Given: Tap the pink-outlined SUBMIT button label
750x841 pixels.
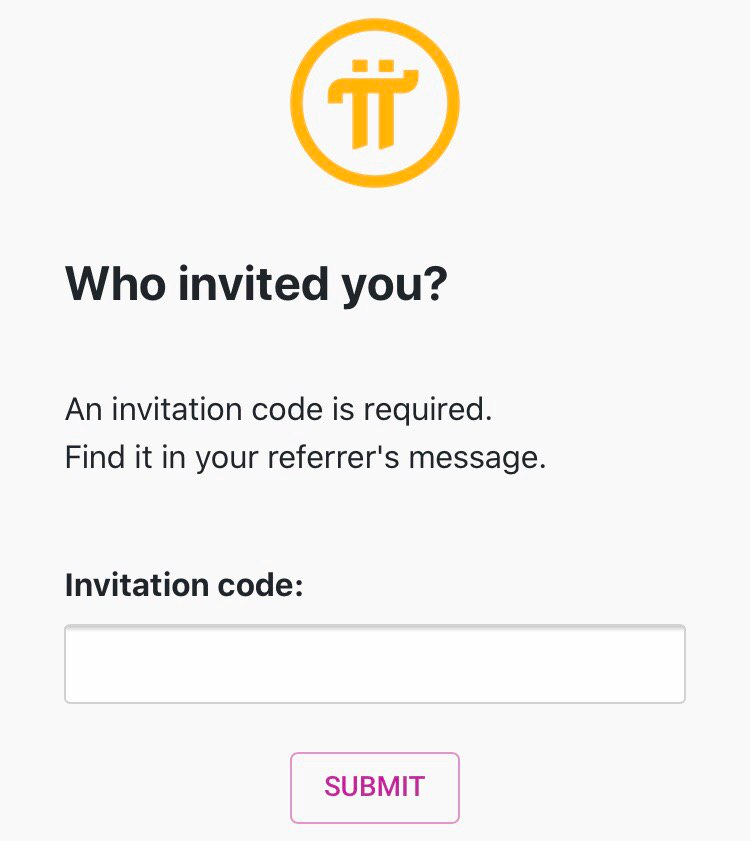Looking at the screenshot, I should pos(375,787).
